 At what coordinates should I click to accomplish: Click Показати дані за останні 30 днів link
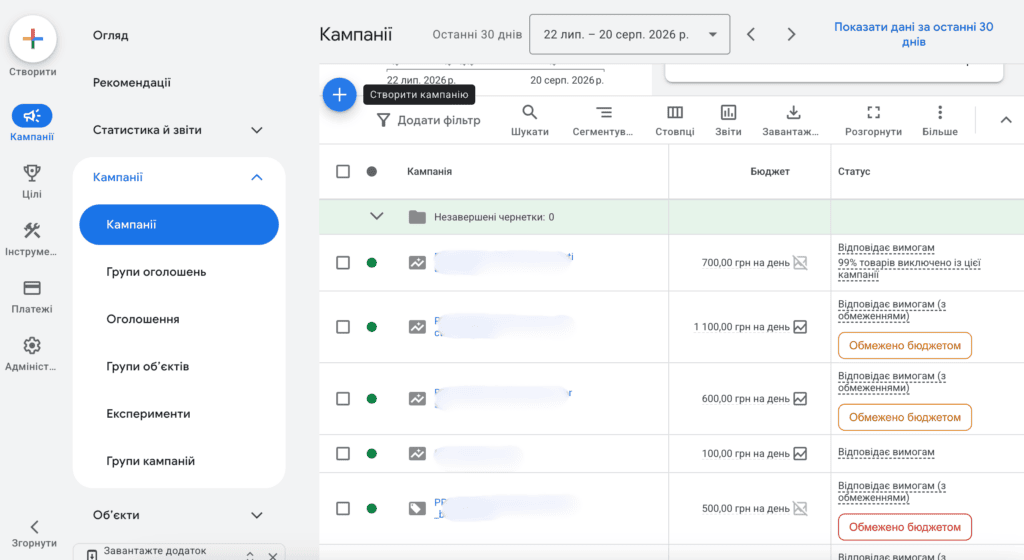[914, 34]
